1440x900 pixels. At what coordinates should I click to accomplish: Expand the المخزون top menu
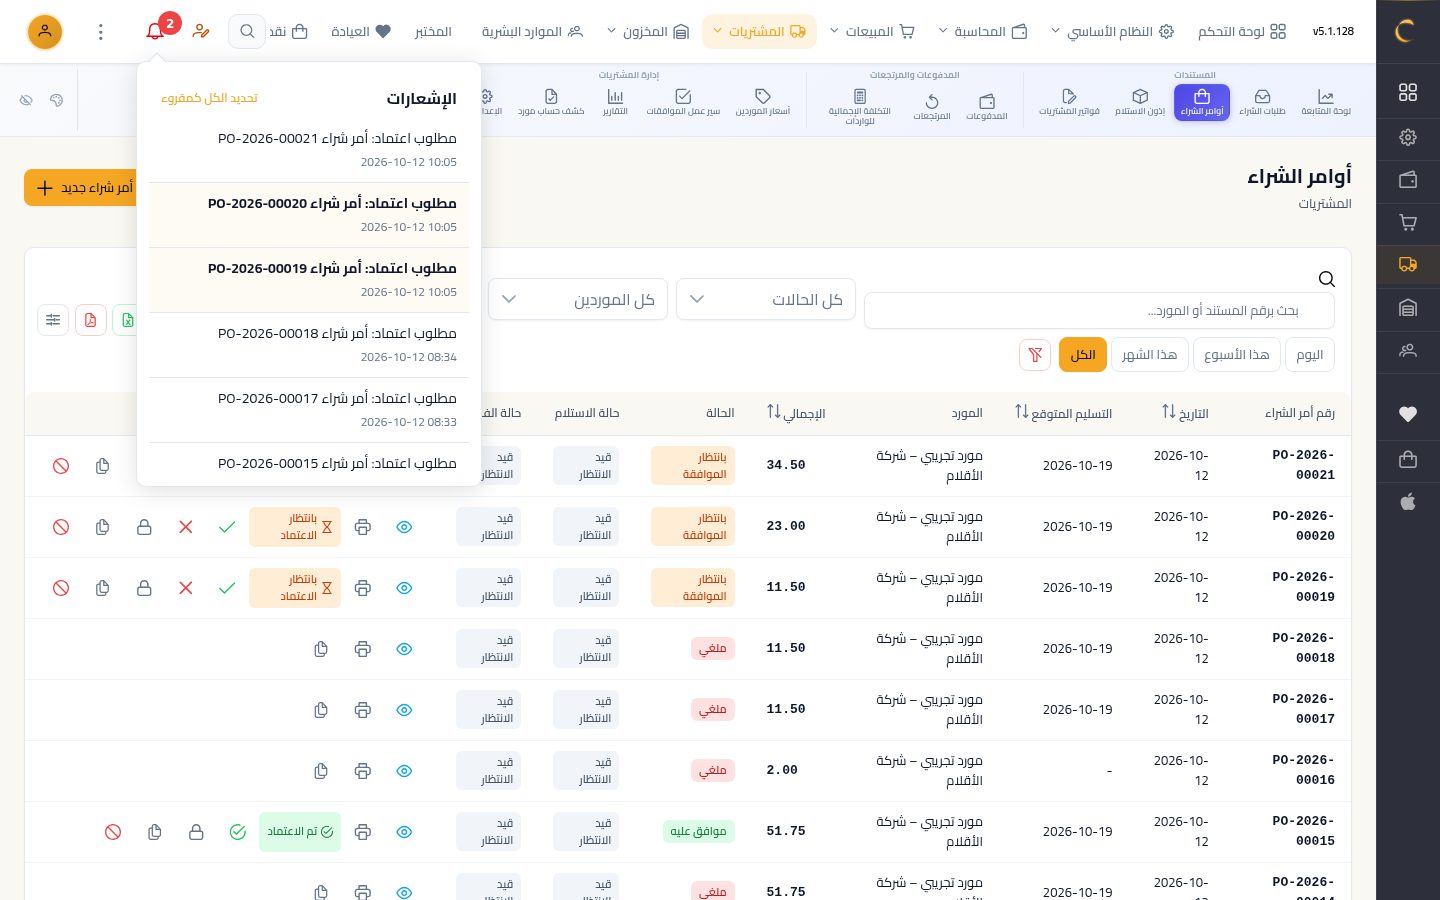(x=648, y=32)
